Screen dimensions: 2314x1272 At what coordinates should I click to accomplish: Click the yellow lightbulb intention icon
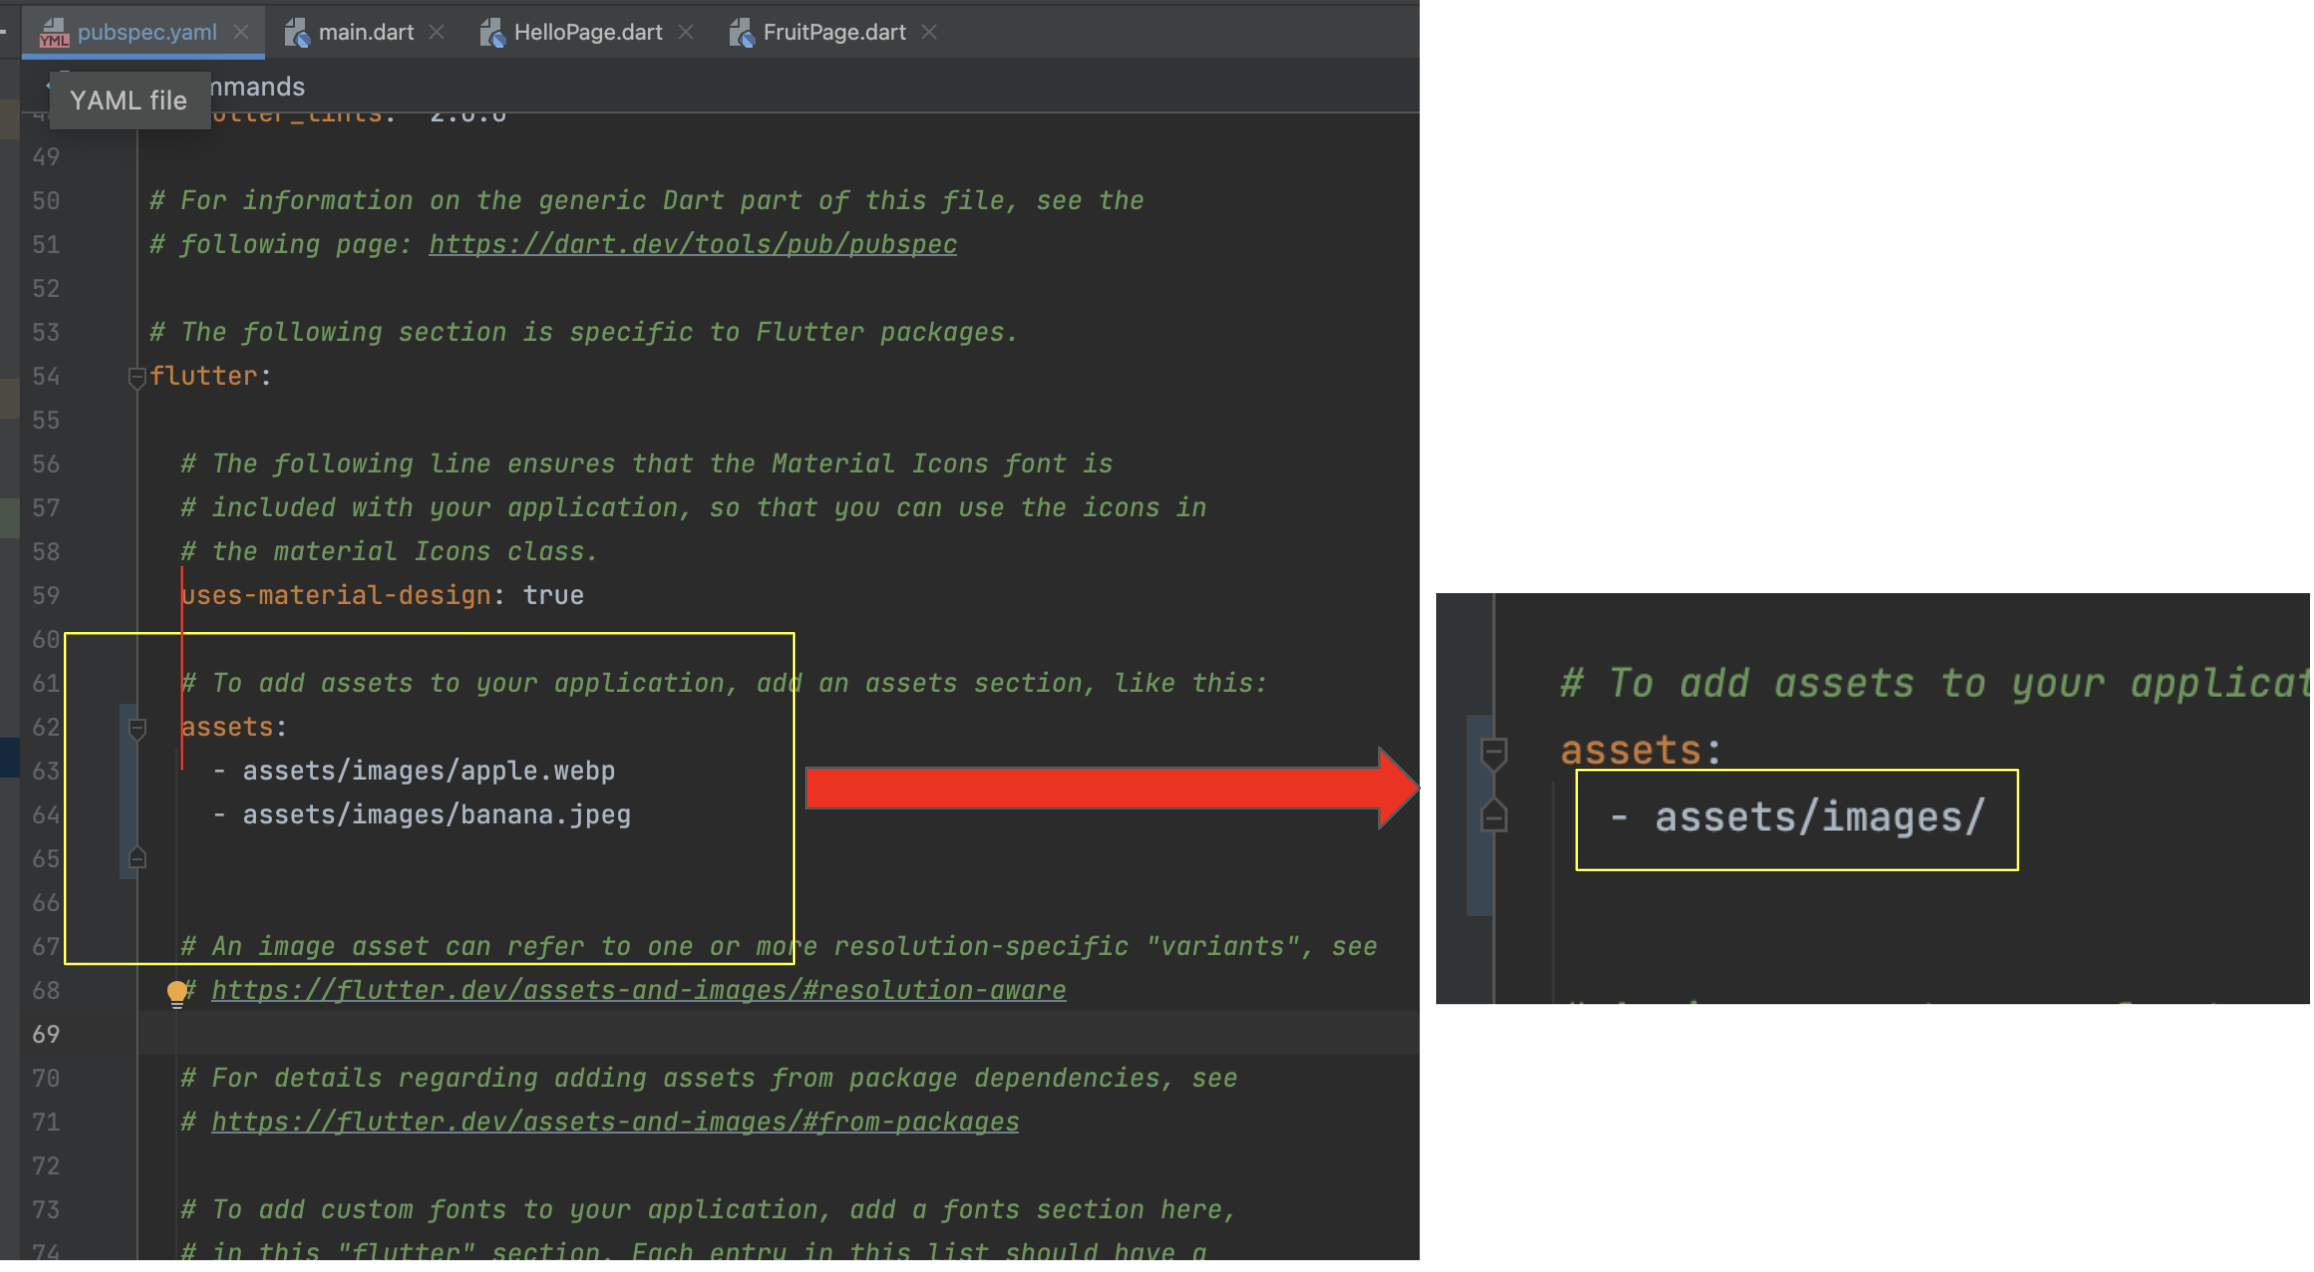[177, 992]
